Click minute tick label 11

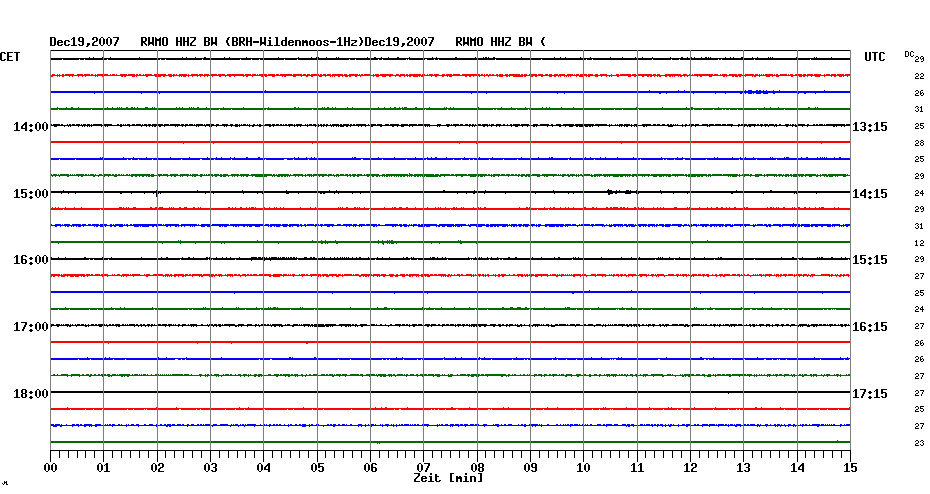[x=637, y=468]
